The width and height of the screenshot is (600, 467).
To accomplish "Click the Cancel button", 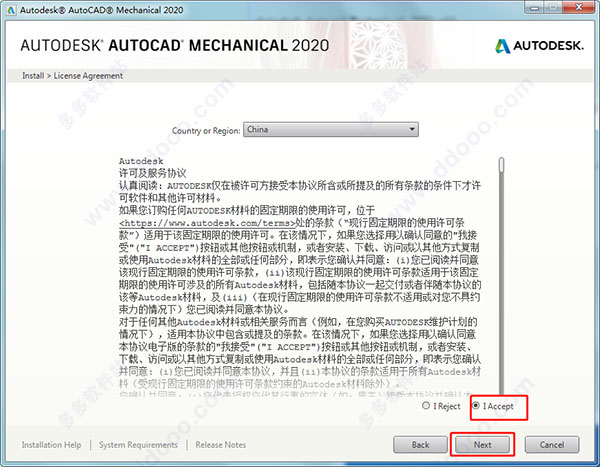I will point(552,444).
